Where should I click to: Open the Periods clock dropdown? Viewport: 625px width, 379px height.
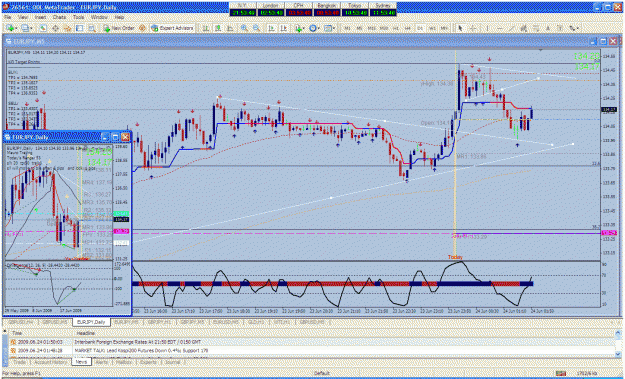[x=314, y=28]
